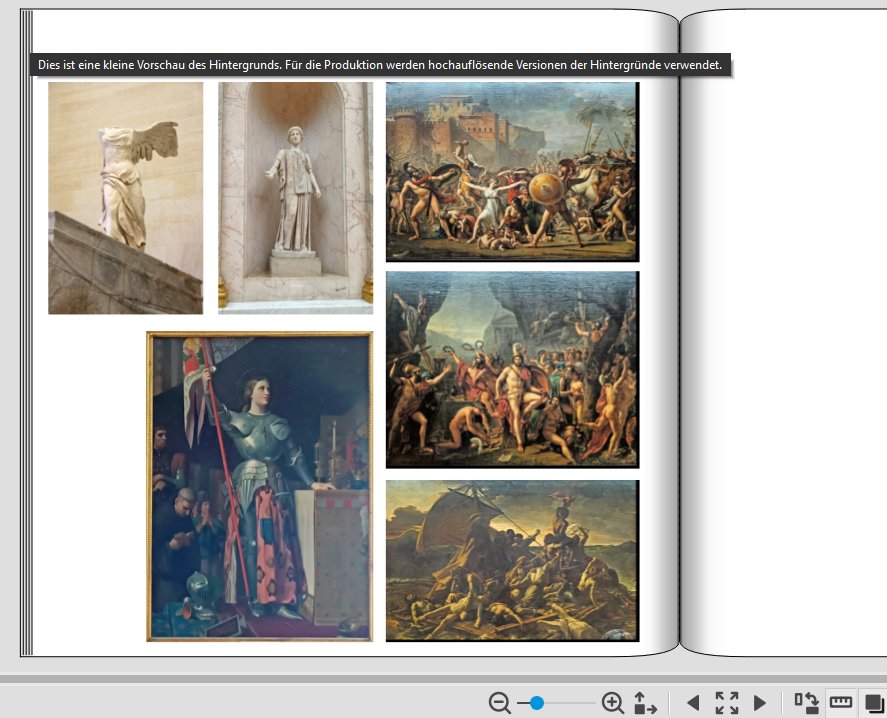Select the Joan of Arc painting
The height and width of the screenshot is (718, 887).
(259, 486)
